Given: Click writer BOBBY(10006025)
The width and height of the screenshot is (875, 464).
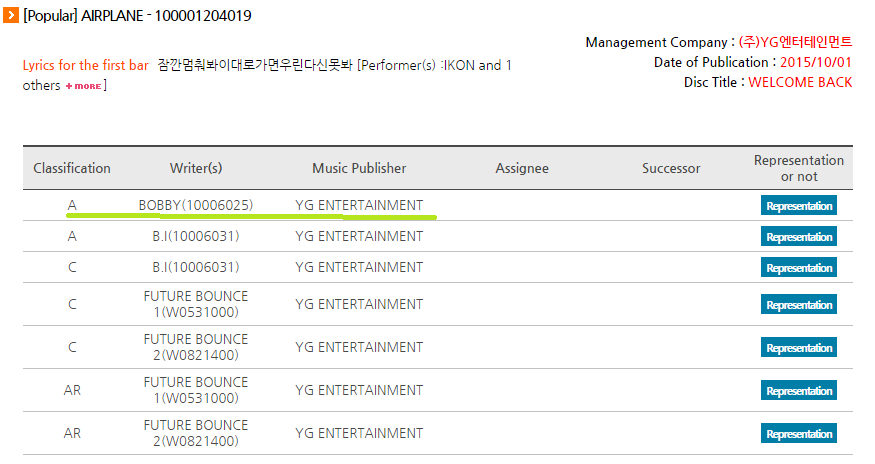Looking at the screenshot, I should click(196, 205).
